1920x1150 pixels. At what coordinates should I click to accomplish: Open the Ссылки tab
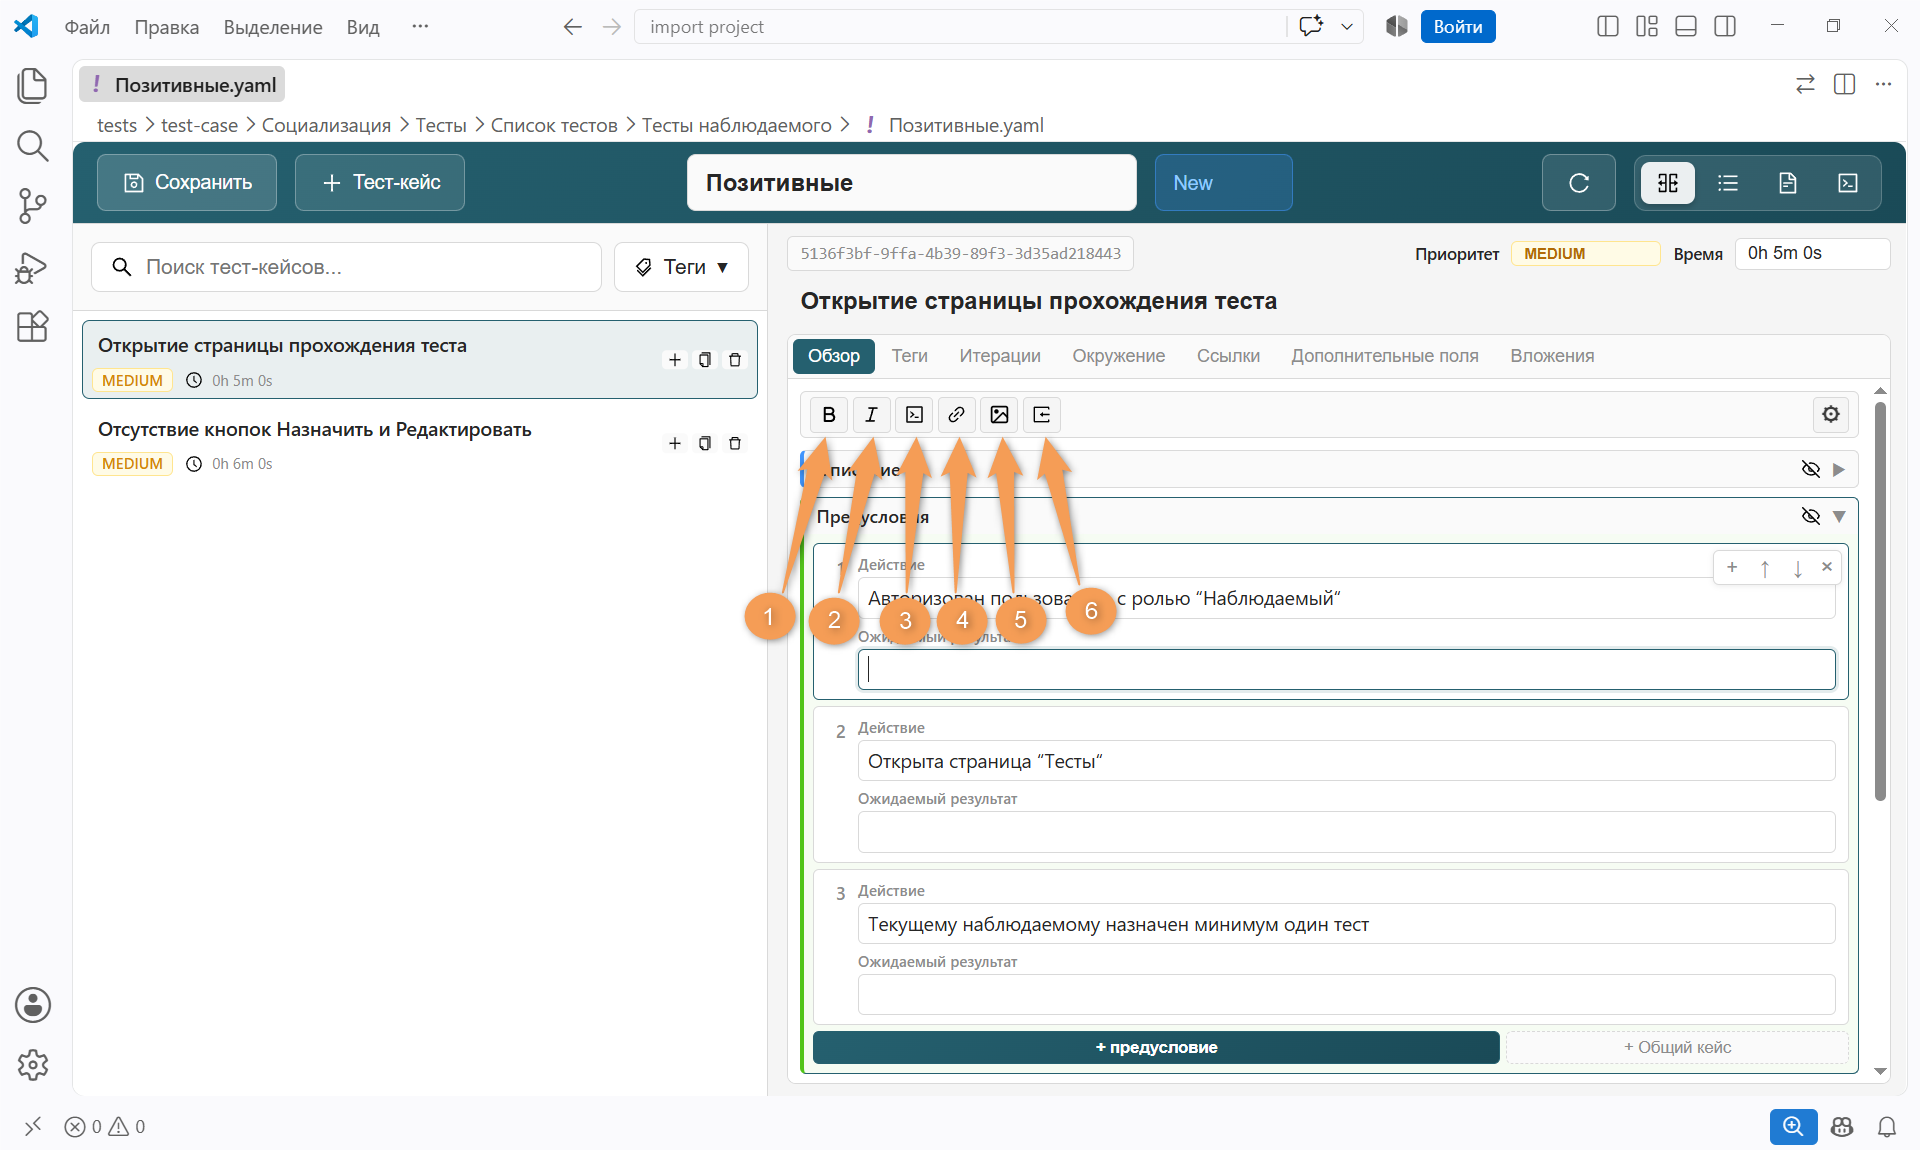pos(1228,356)
